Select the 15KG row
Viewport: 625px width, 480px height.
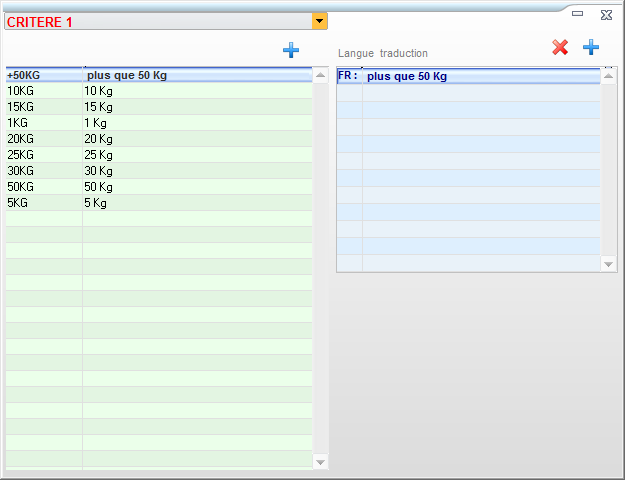tap(158, 107)
